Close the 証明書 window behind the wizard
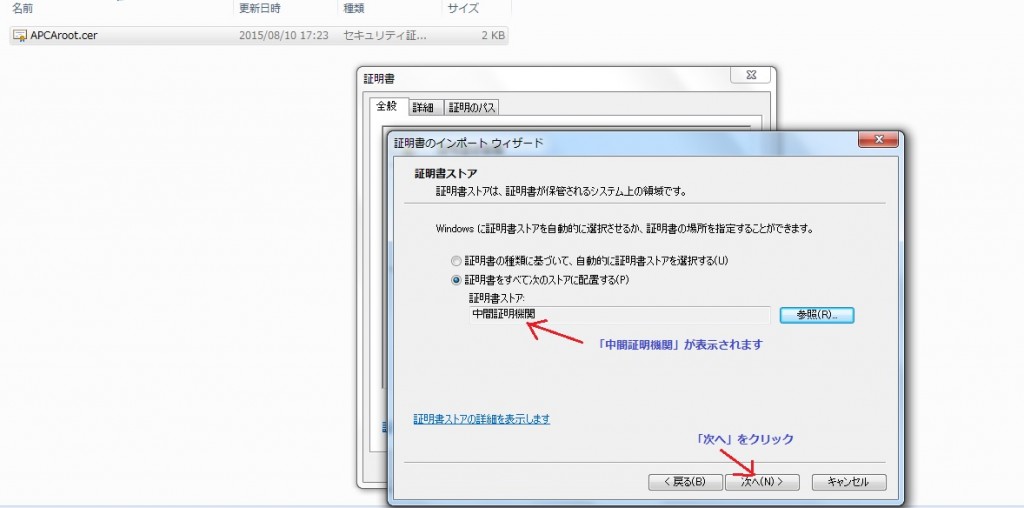 click(x=751, y=75)
